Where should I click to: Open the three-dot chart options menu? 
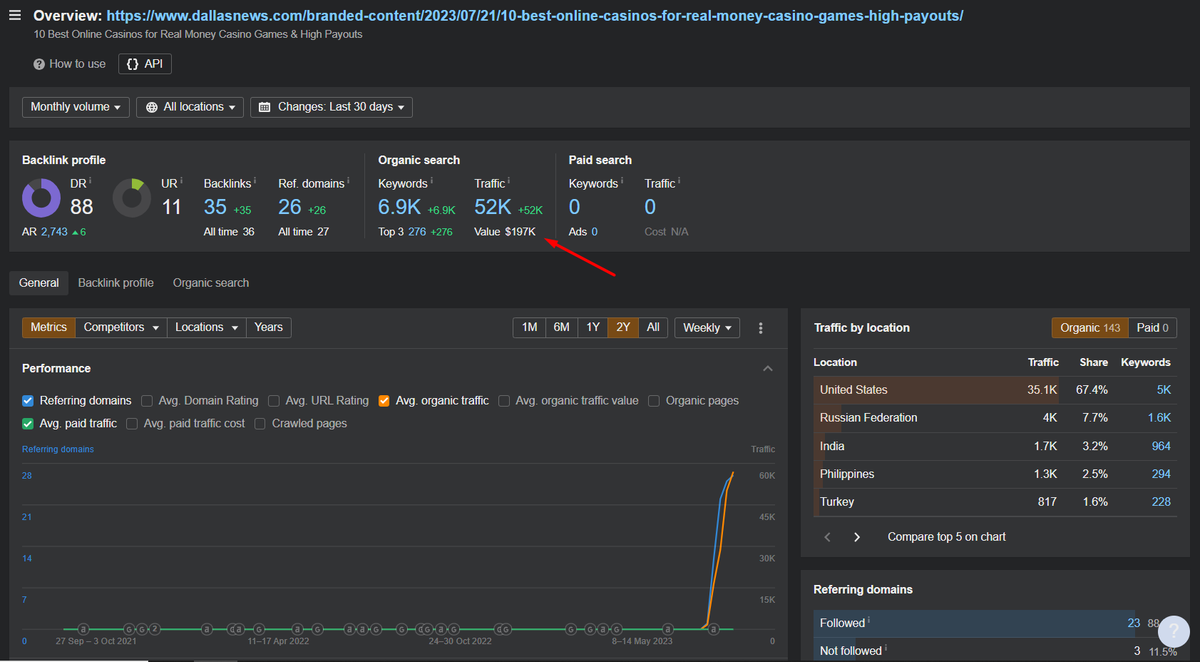(x=761, y=328)
